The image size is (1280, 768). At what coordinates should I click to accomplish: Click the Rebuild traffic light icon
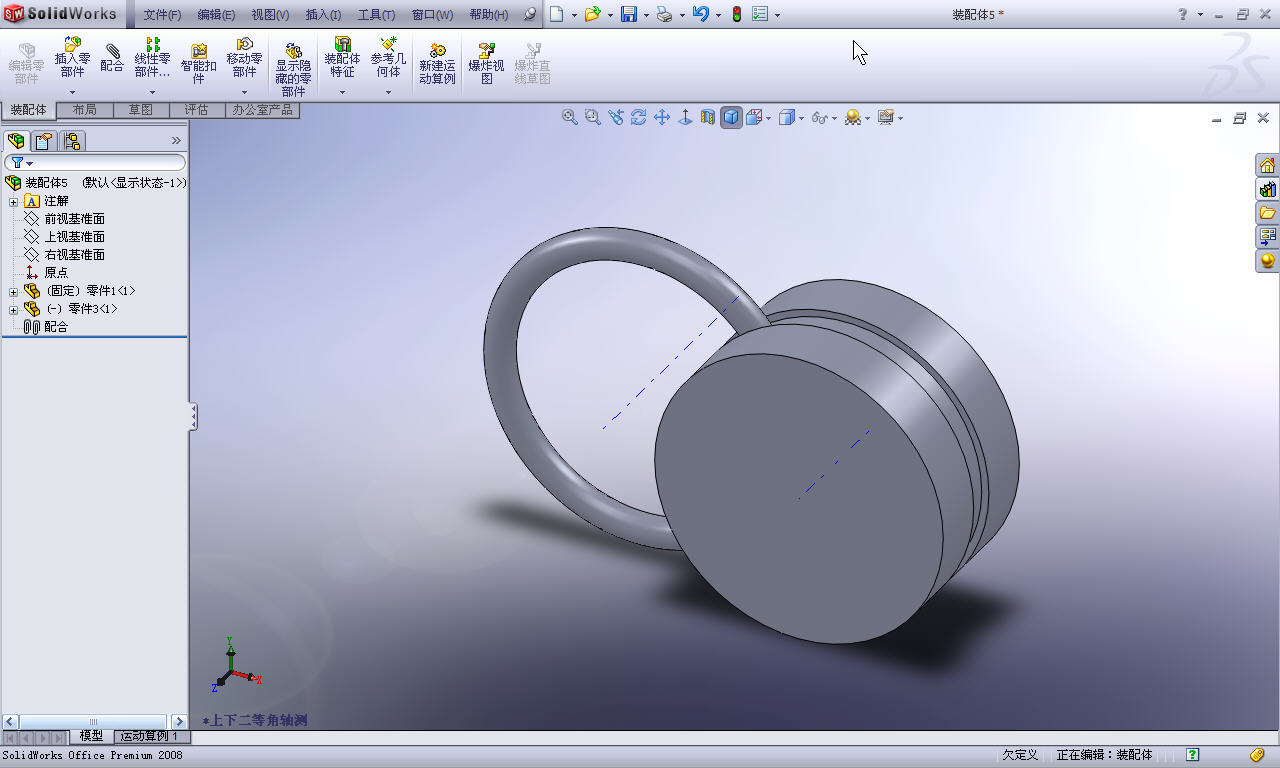click(737, 15)
